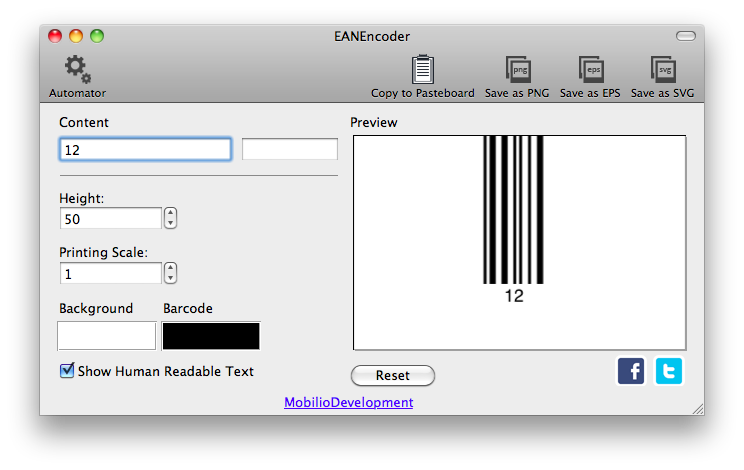Click the yellow minimize window button
Viewport: 744px width, 470px height.
pos(76,36)
